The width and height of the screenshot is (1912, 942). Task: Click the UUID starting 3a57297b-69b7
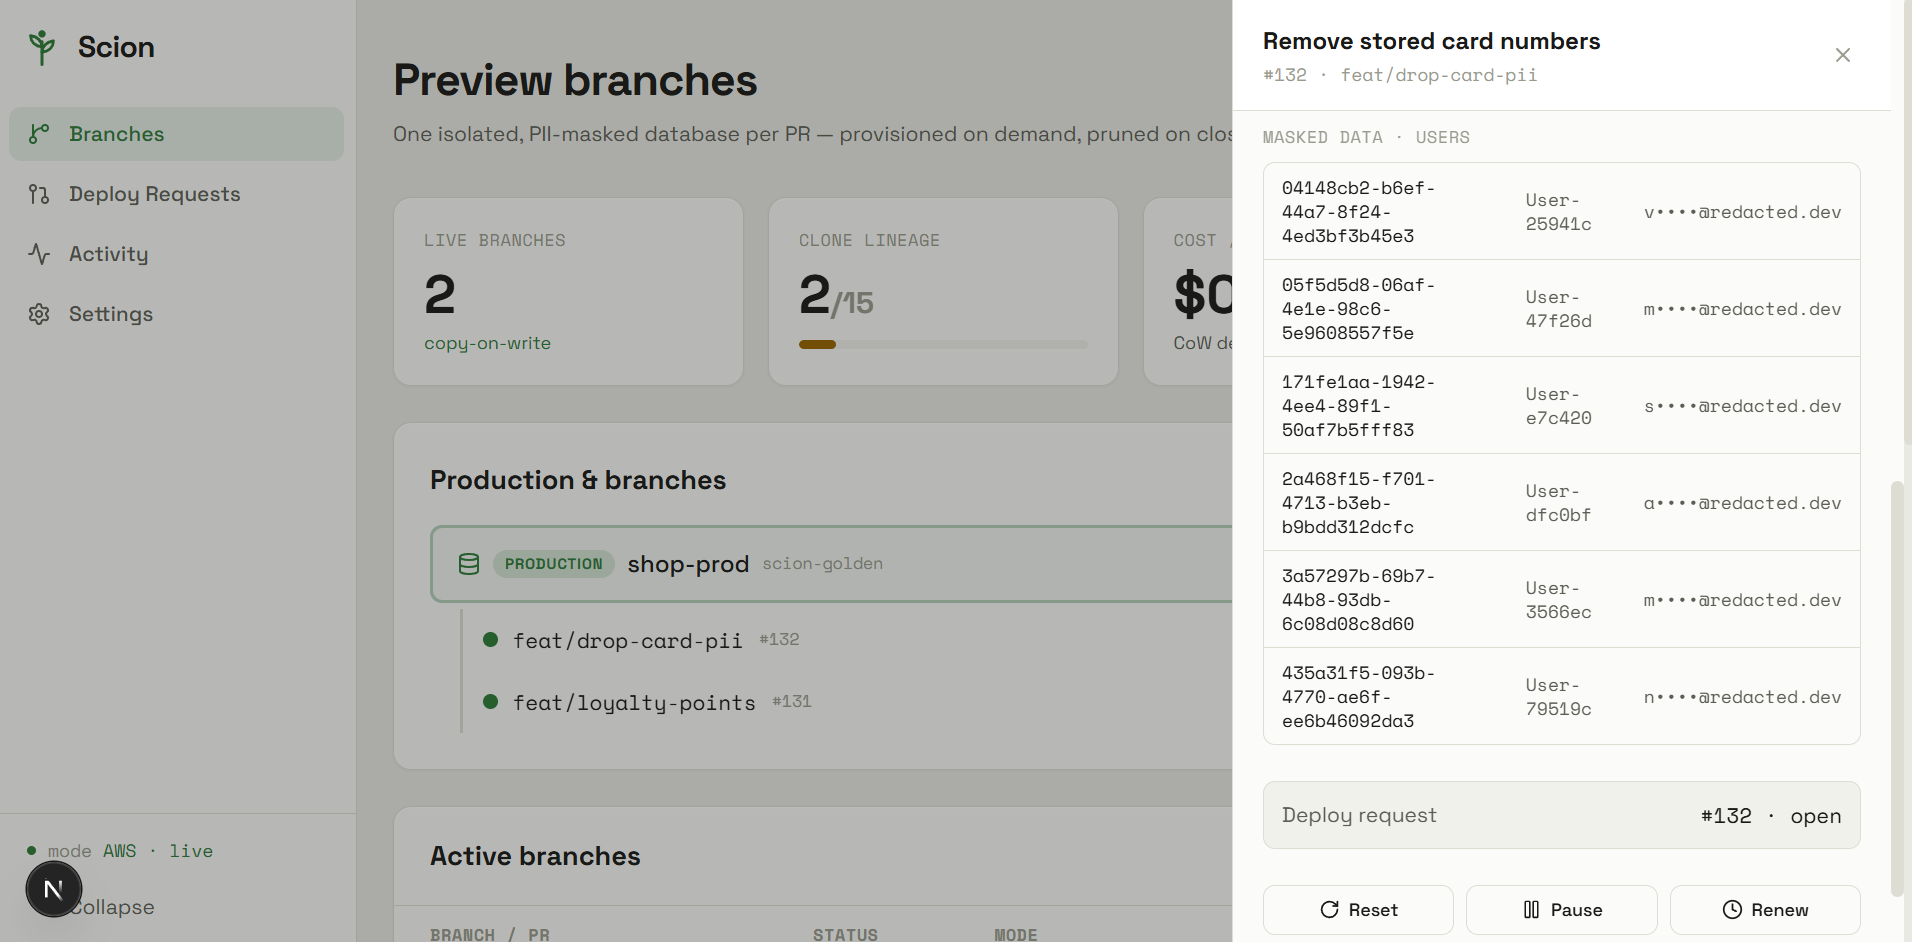coord(1358,600)
